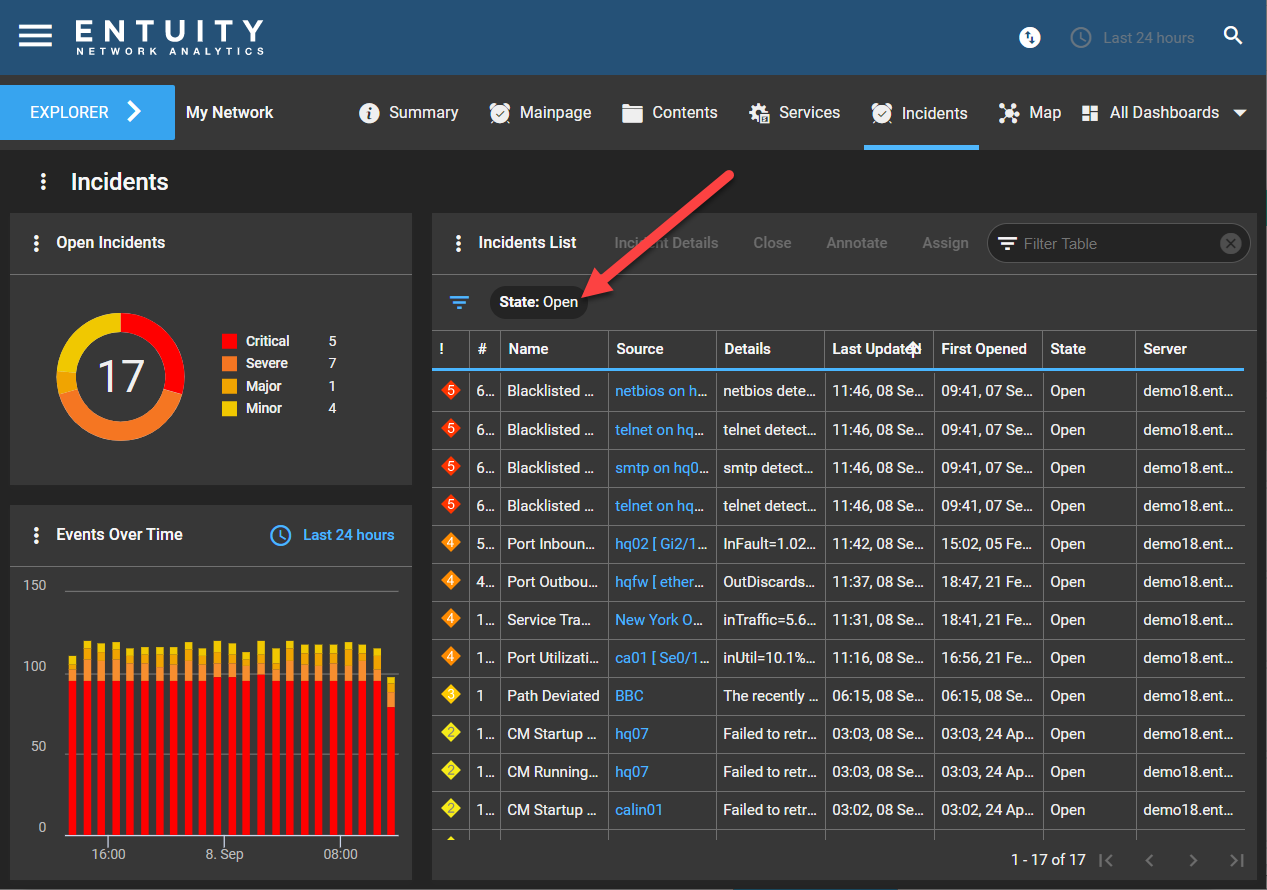Open the BBC source link
Image resolution: width=1267 pixels, height=890 pixels.
[629, 695]
